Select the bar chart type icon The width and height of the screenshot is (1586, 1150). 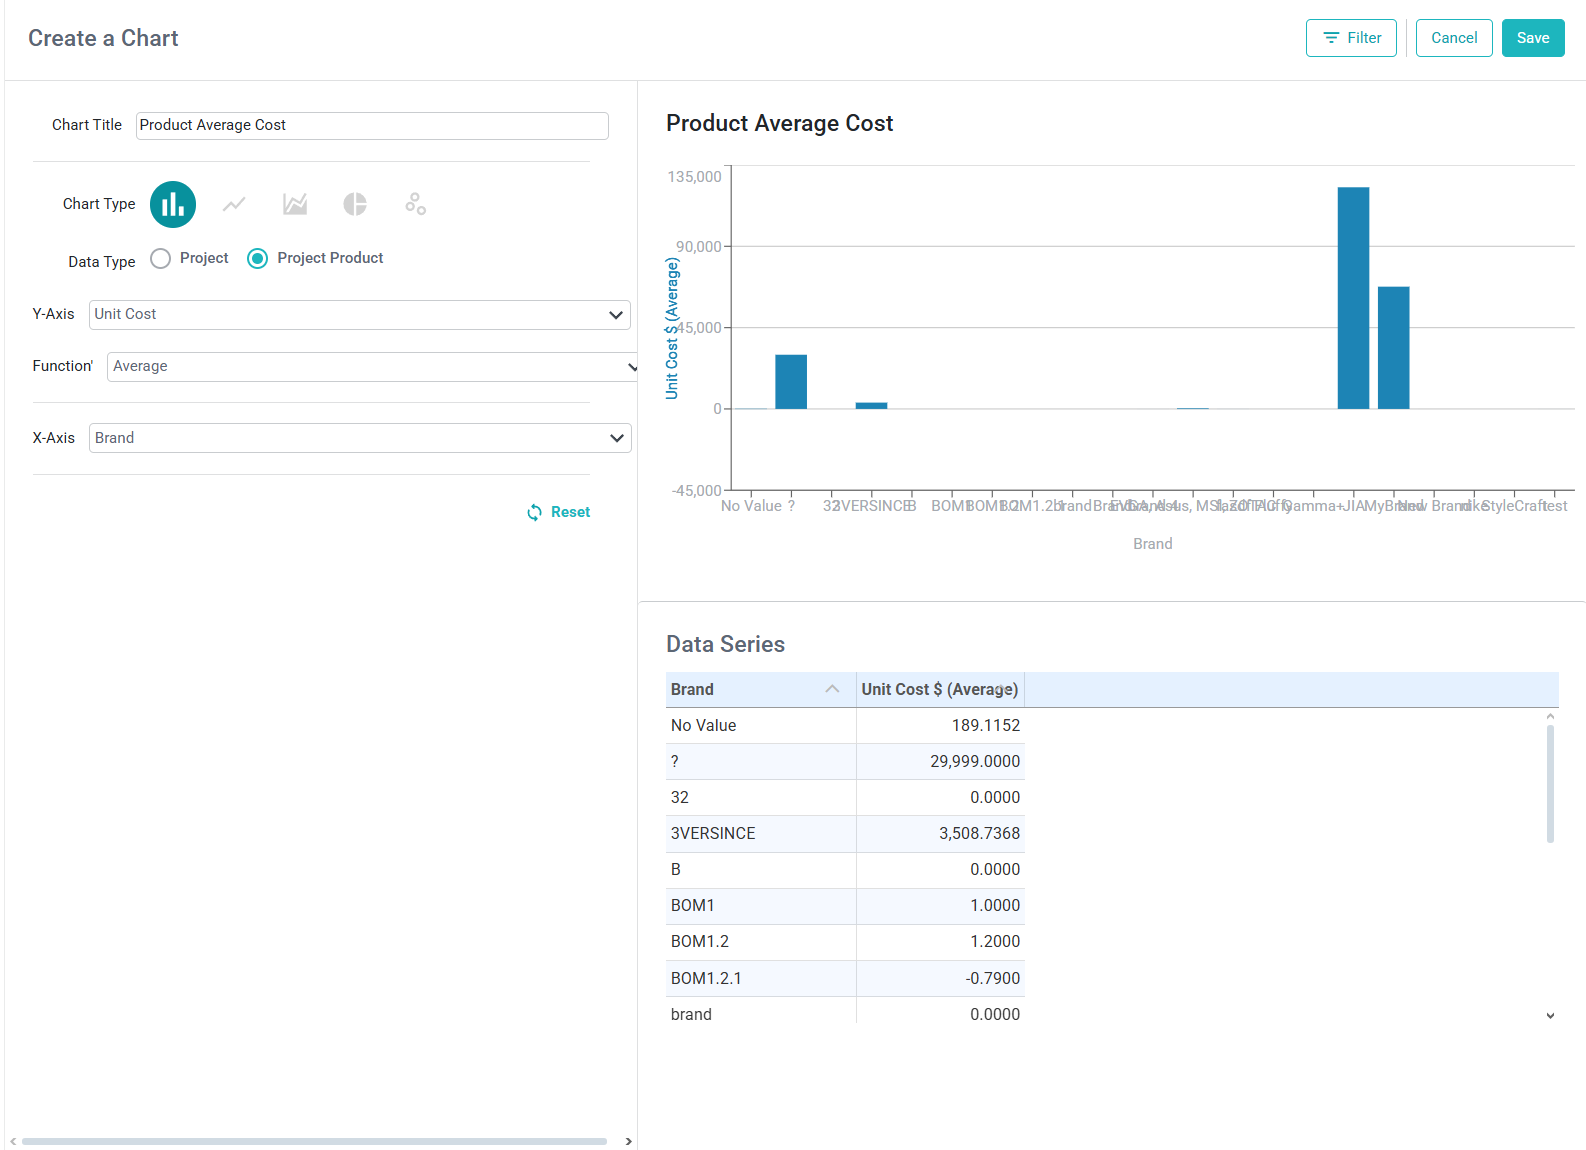(x=173, y=204)
